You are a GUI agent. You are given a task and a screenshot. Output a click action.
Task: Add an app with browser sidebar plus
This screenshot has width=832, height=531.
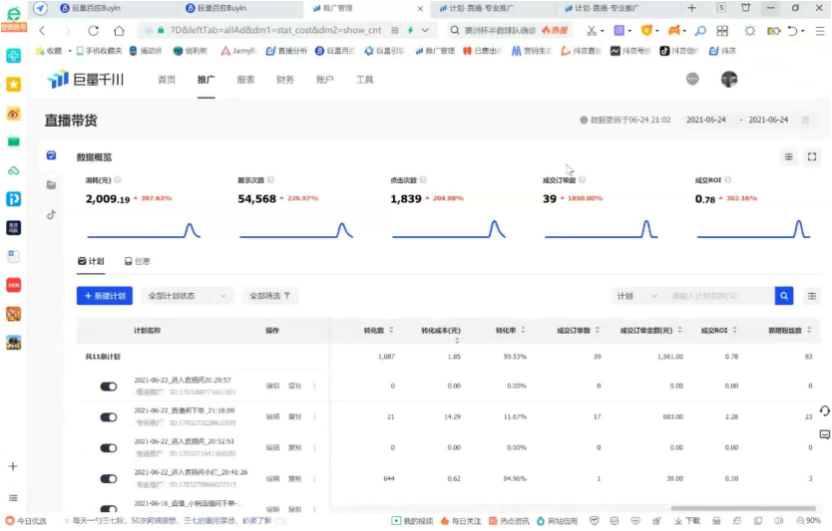tap(13, 466)
